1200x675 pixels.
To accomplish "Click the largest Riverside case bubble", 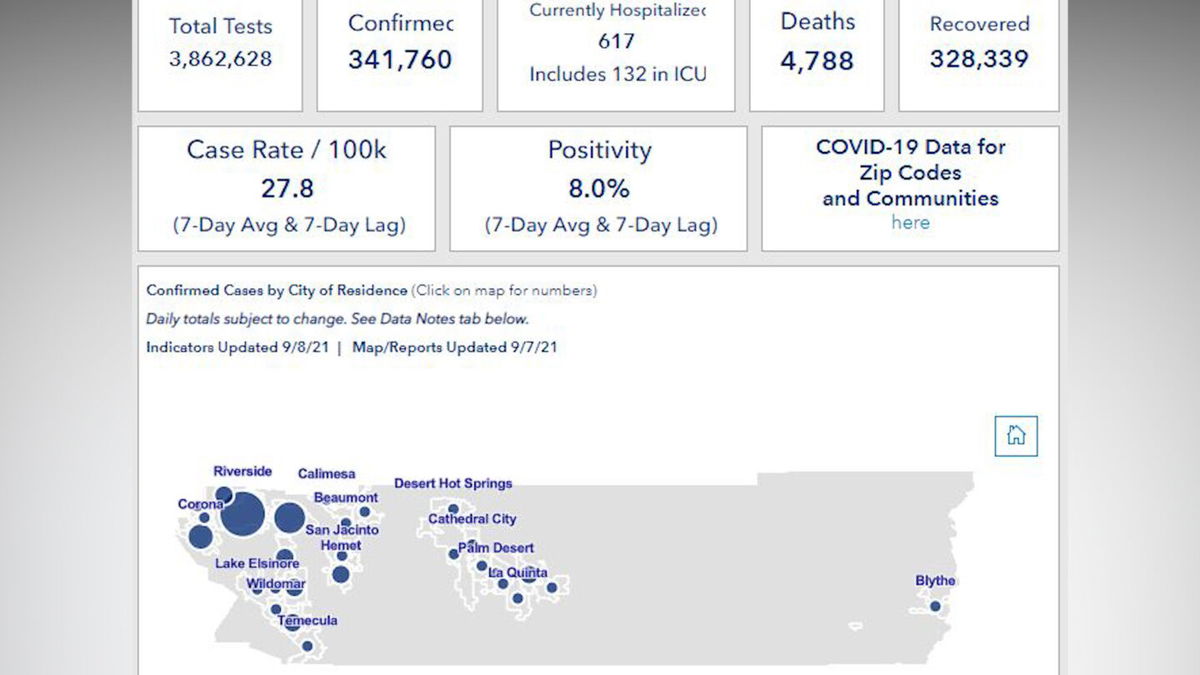I will tap(243, 514).
